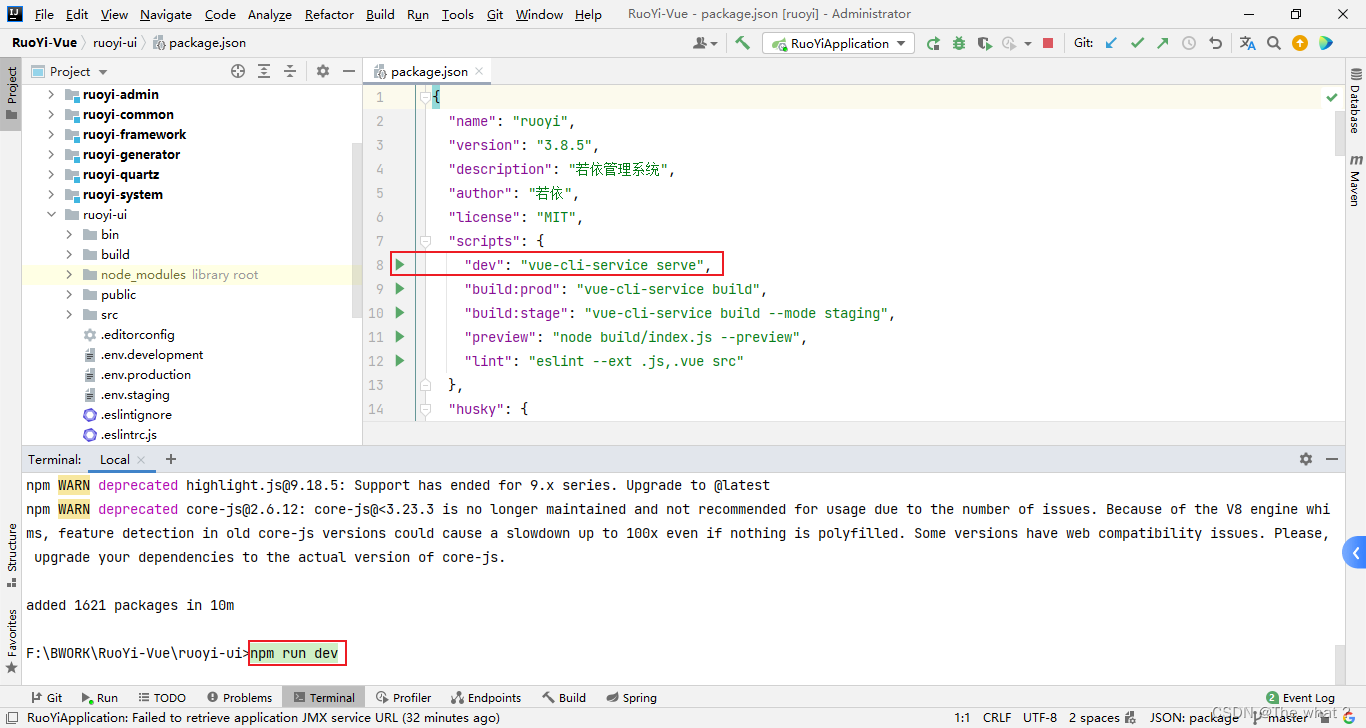Add a new terminal tab with plus

point(171,459)
